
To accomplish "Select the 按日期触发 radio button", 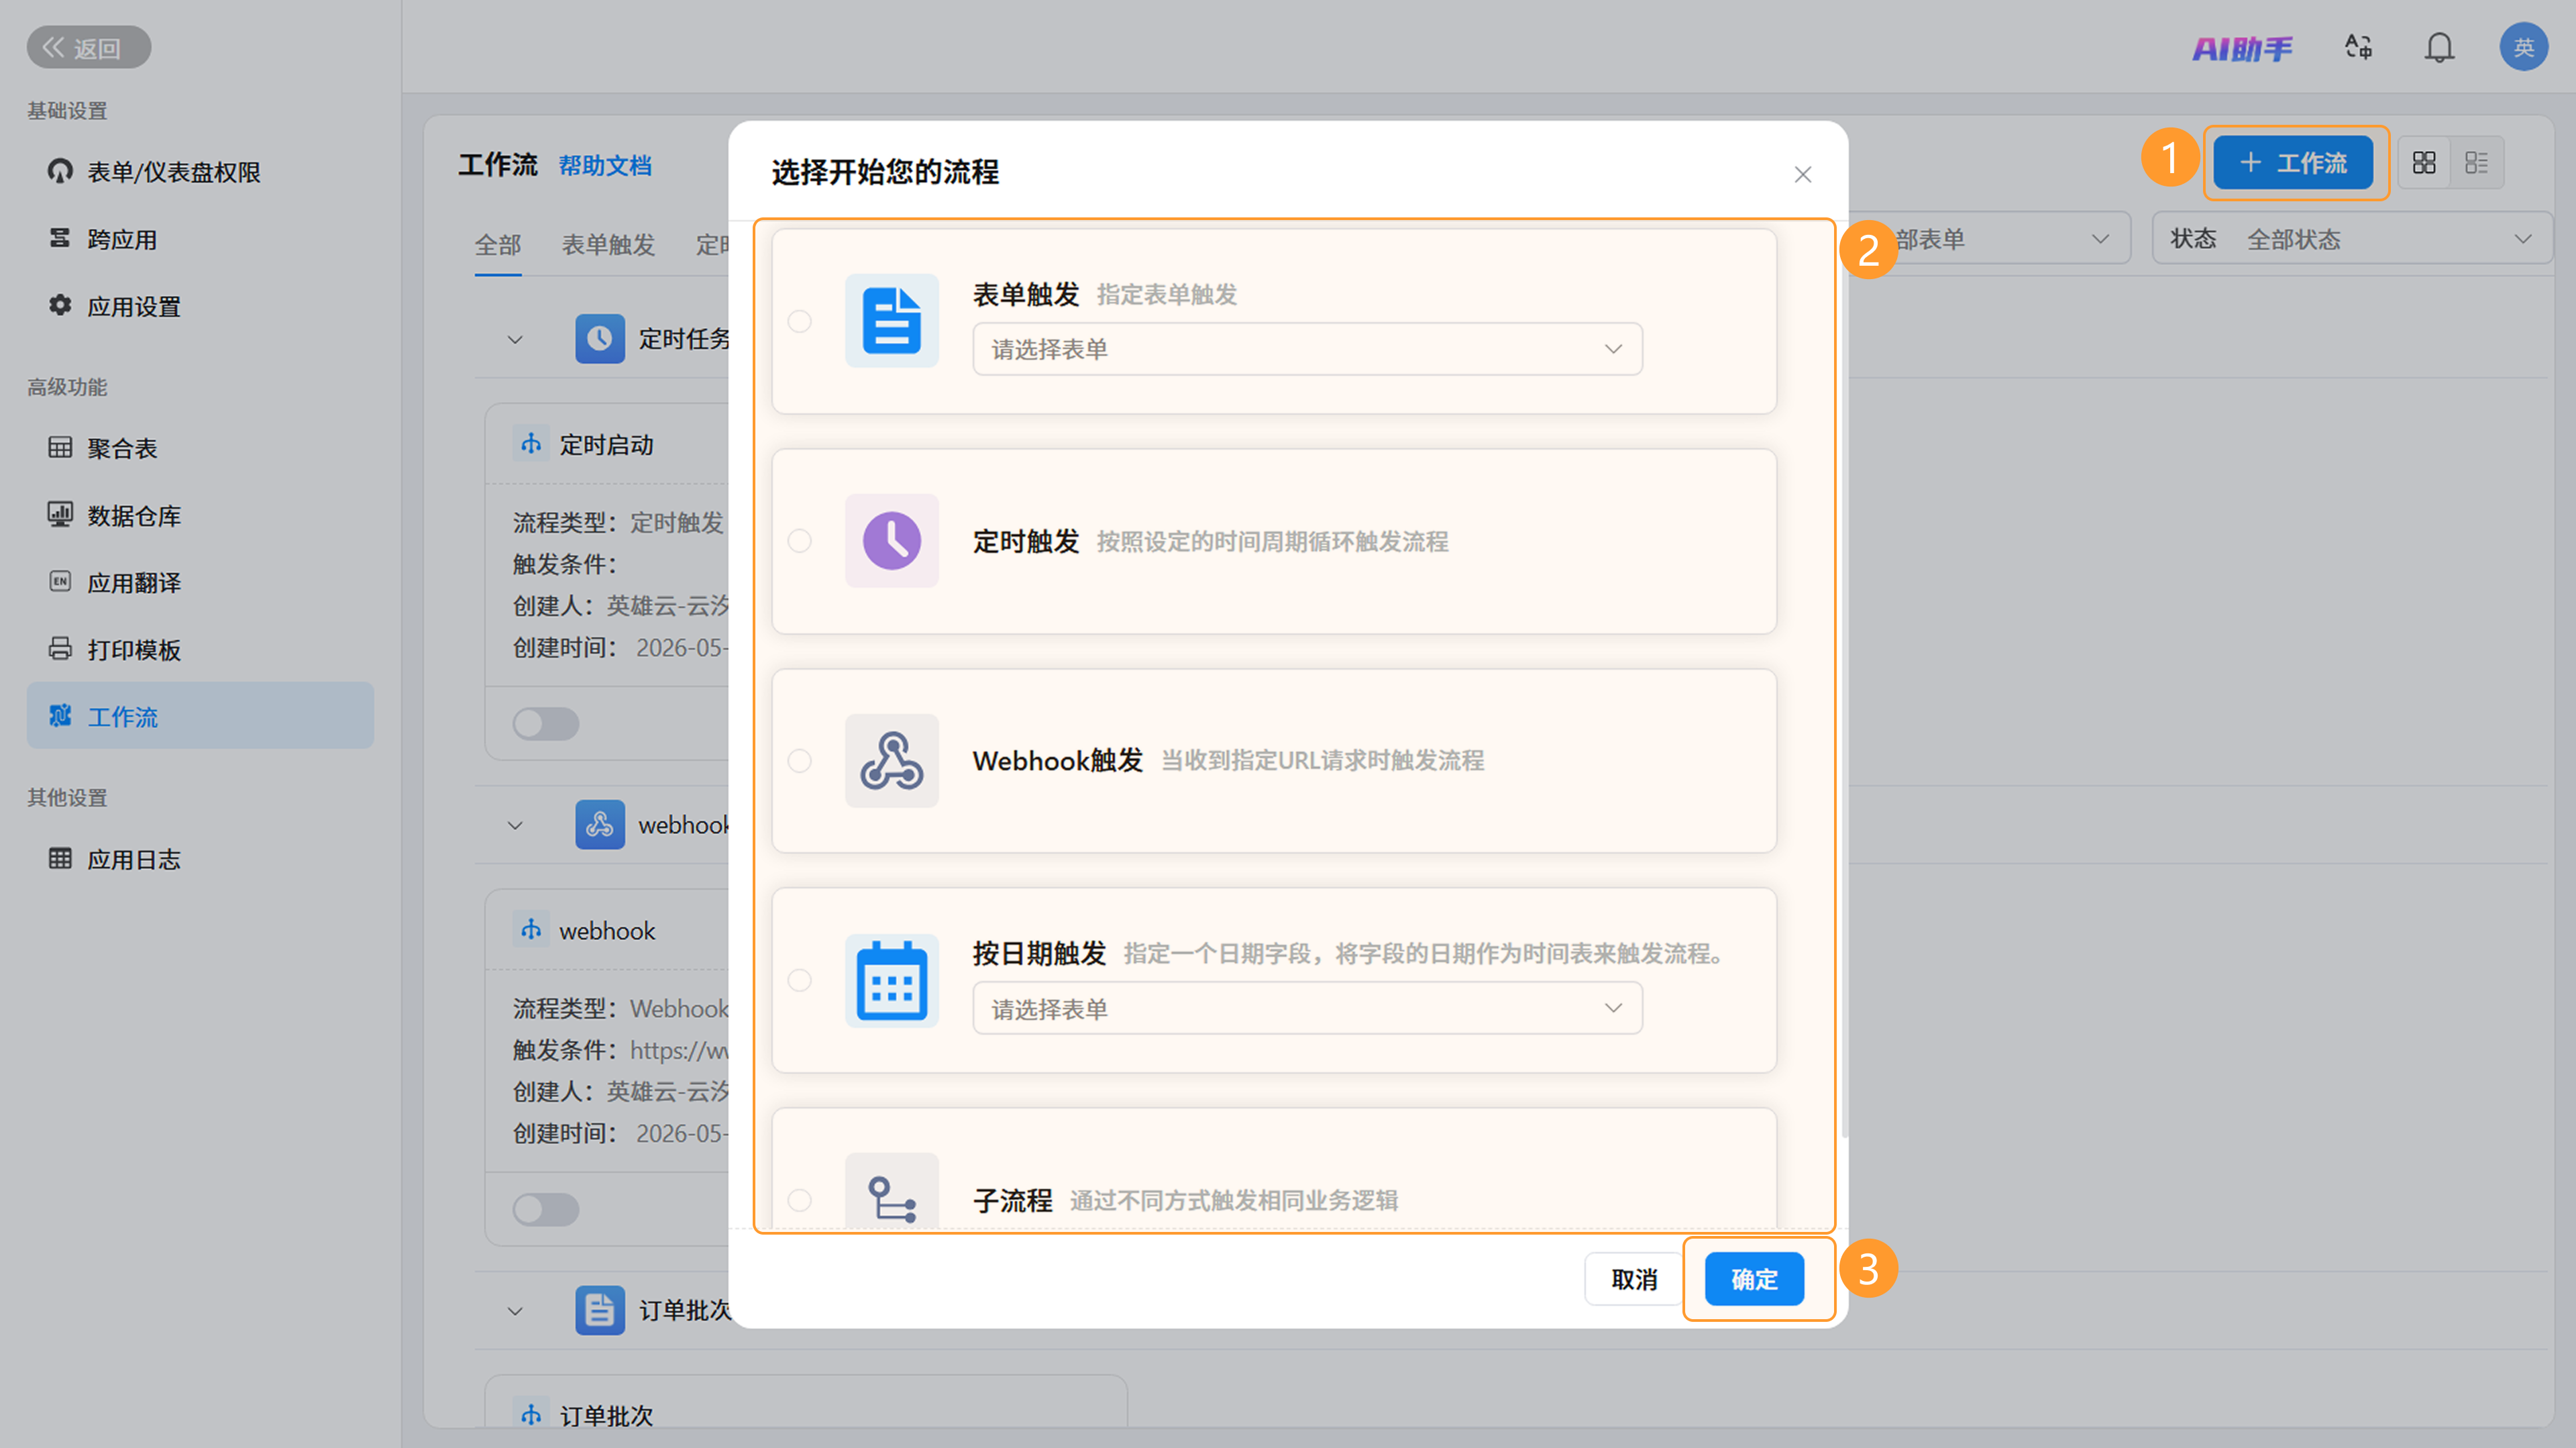I will point(799,980).
